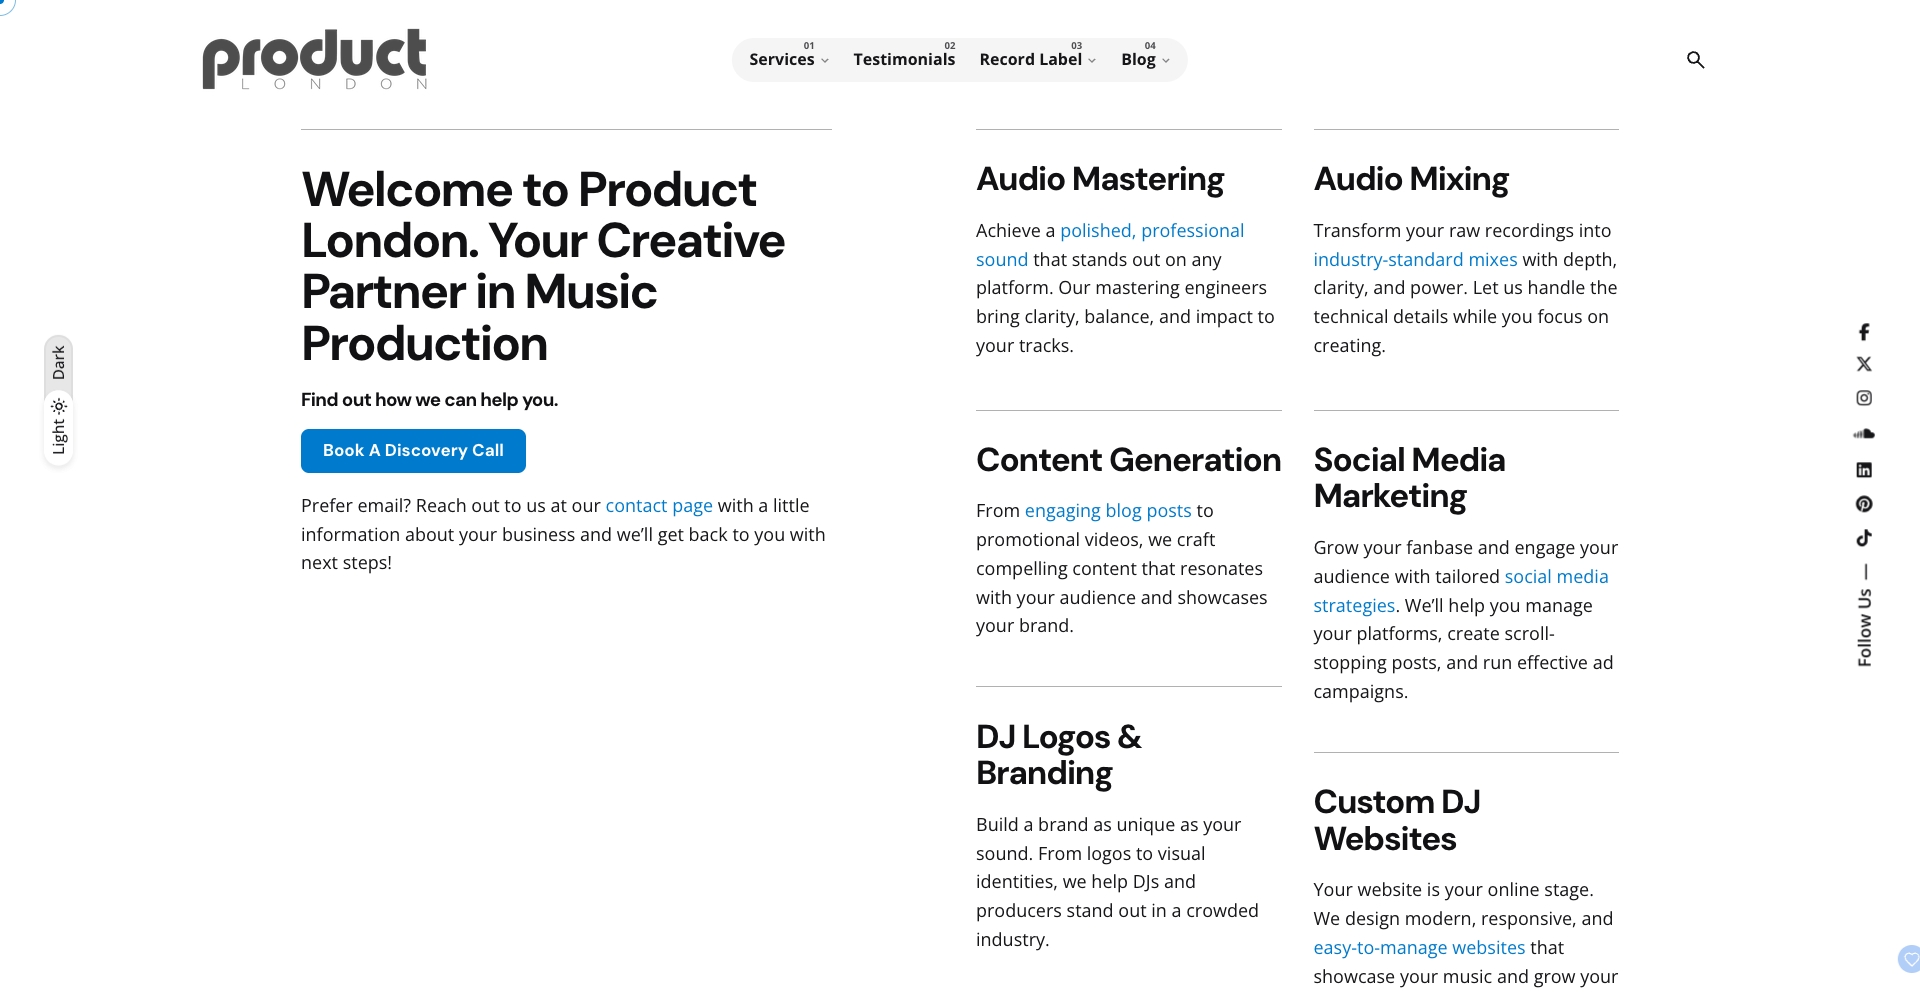Open the SoundCloud page
1920x993 pixels.
(x=1864, y=433)
